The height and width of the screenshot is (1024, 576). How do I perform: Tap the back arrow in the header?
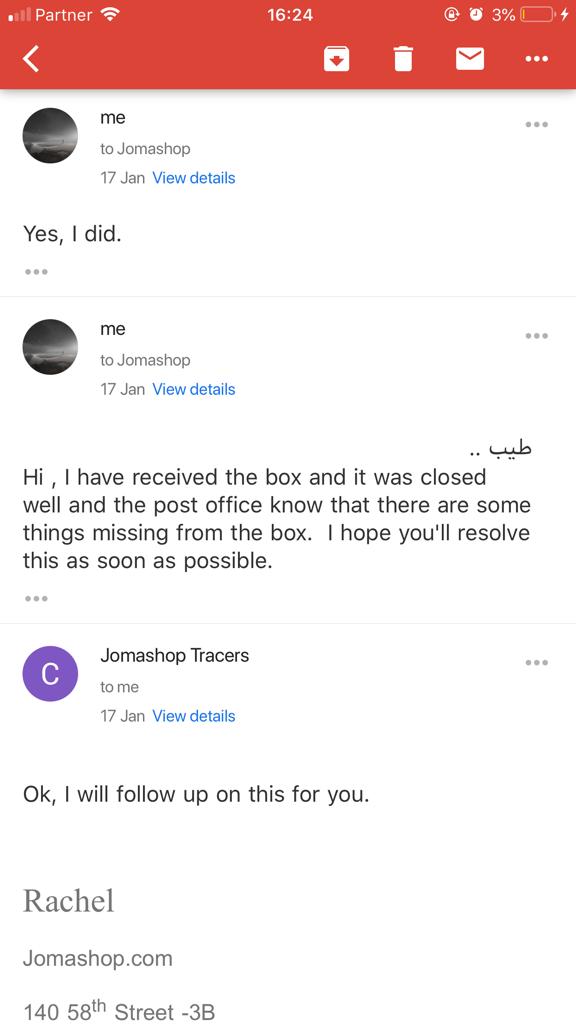[x=31, y=59]
